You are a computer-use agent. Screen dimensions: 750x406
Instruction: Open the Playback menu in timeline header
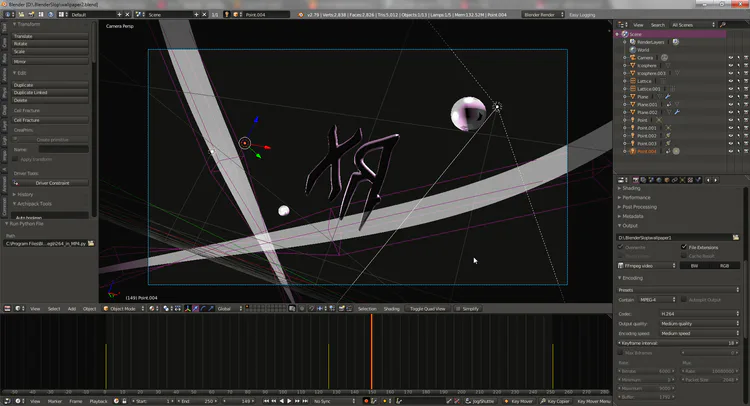pyautogui.click(x=99, y=401)
